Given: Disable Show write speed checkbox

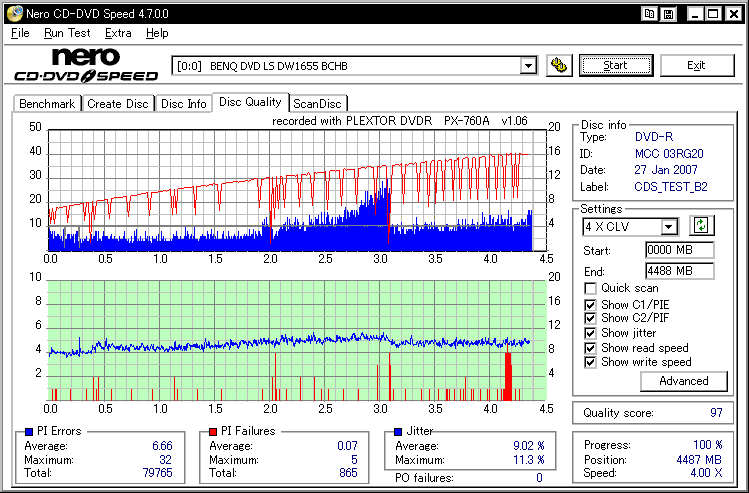Looking at the screenshot, I should (590, 362).
